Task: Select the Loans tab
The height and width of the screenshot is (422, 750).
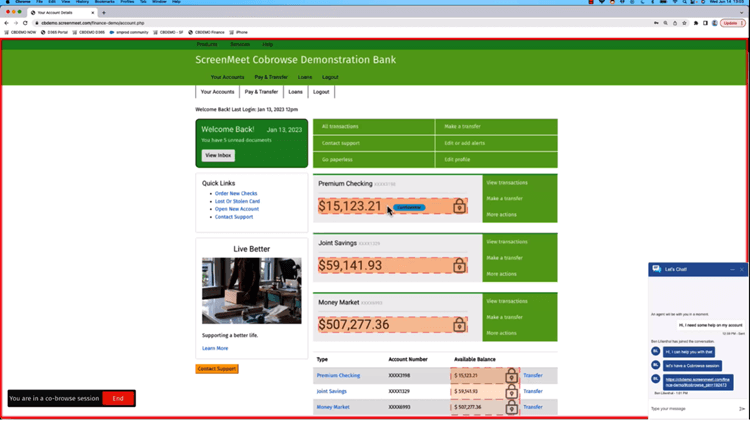Action: click(296, 92)
